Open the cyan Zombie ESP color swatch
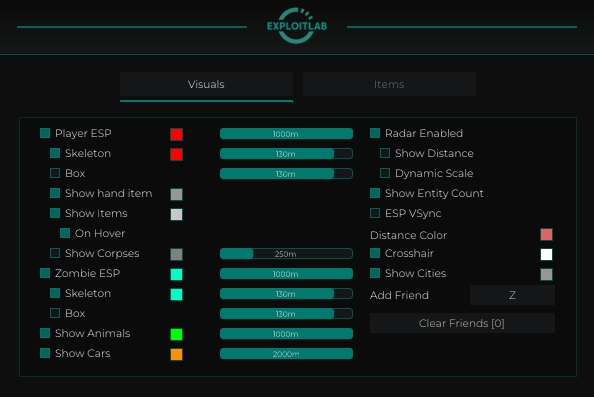Image resolution: width=594 pixels, height=397 pixels. [177, 274]
